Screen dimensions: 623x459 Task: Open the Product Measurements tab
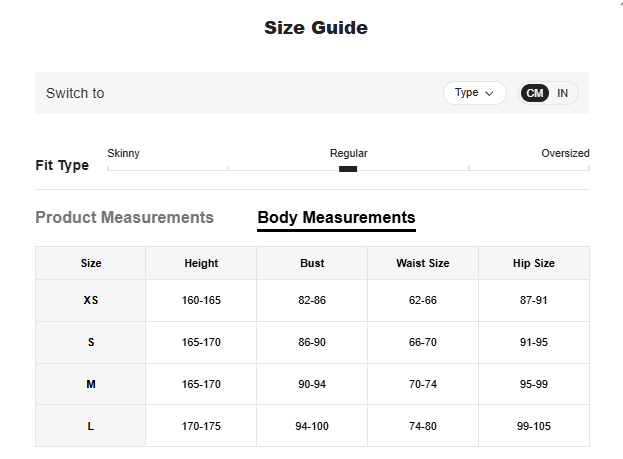124,217
